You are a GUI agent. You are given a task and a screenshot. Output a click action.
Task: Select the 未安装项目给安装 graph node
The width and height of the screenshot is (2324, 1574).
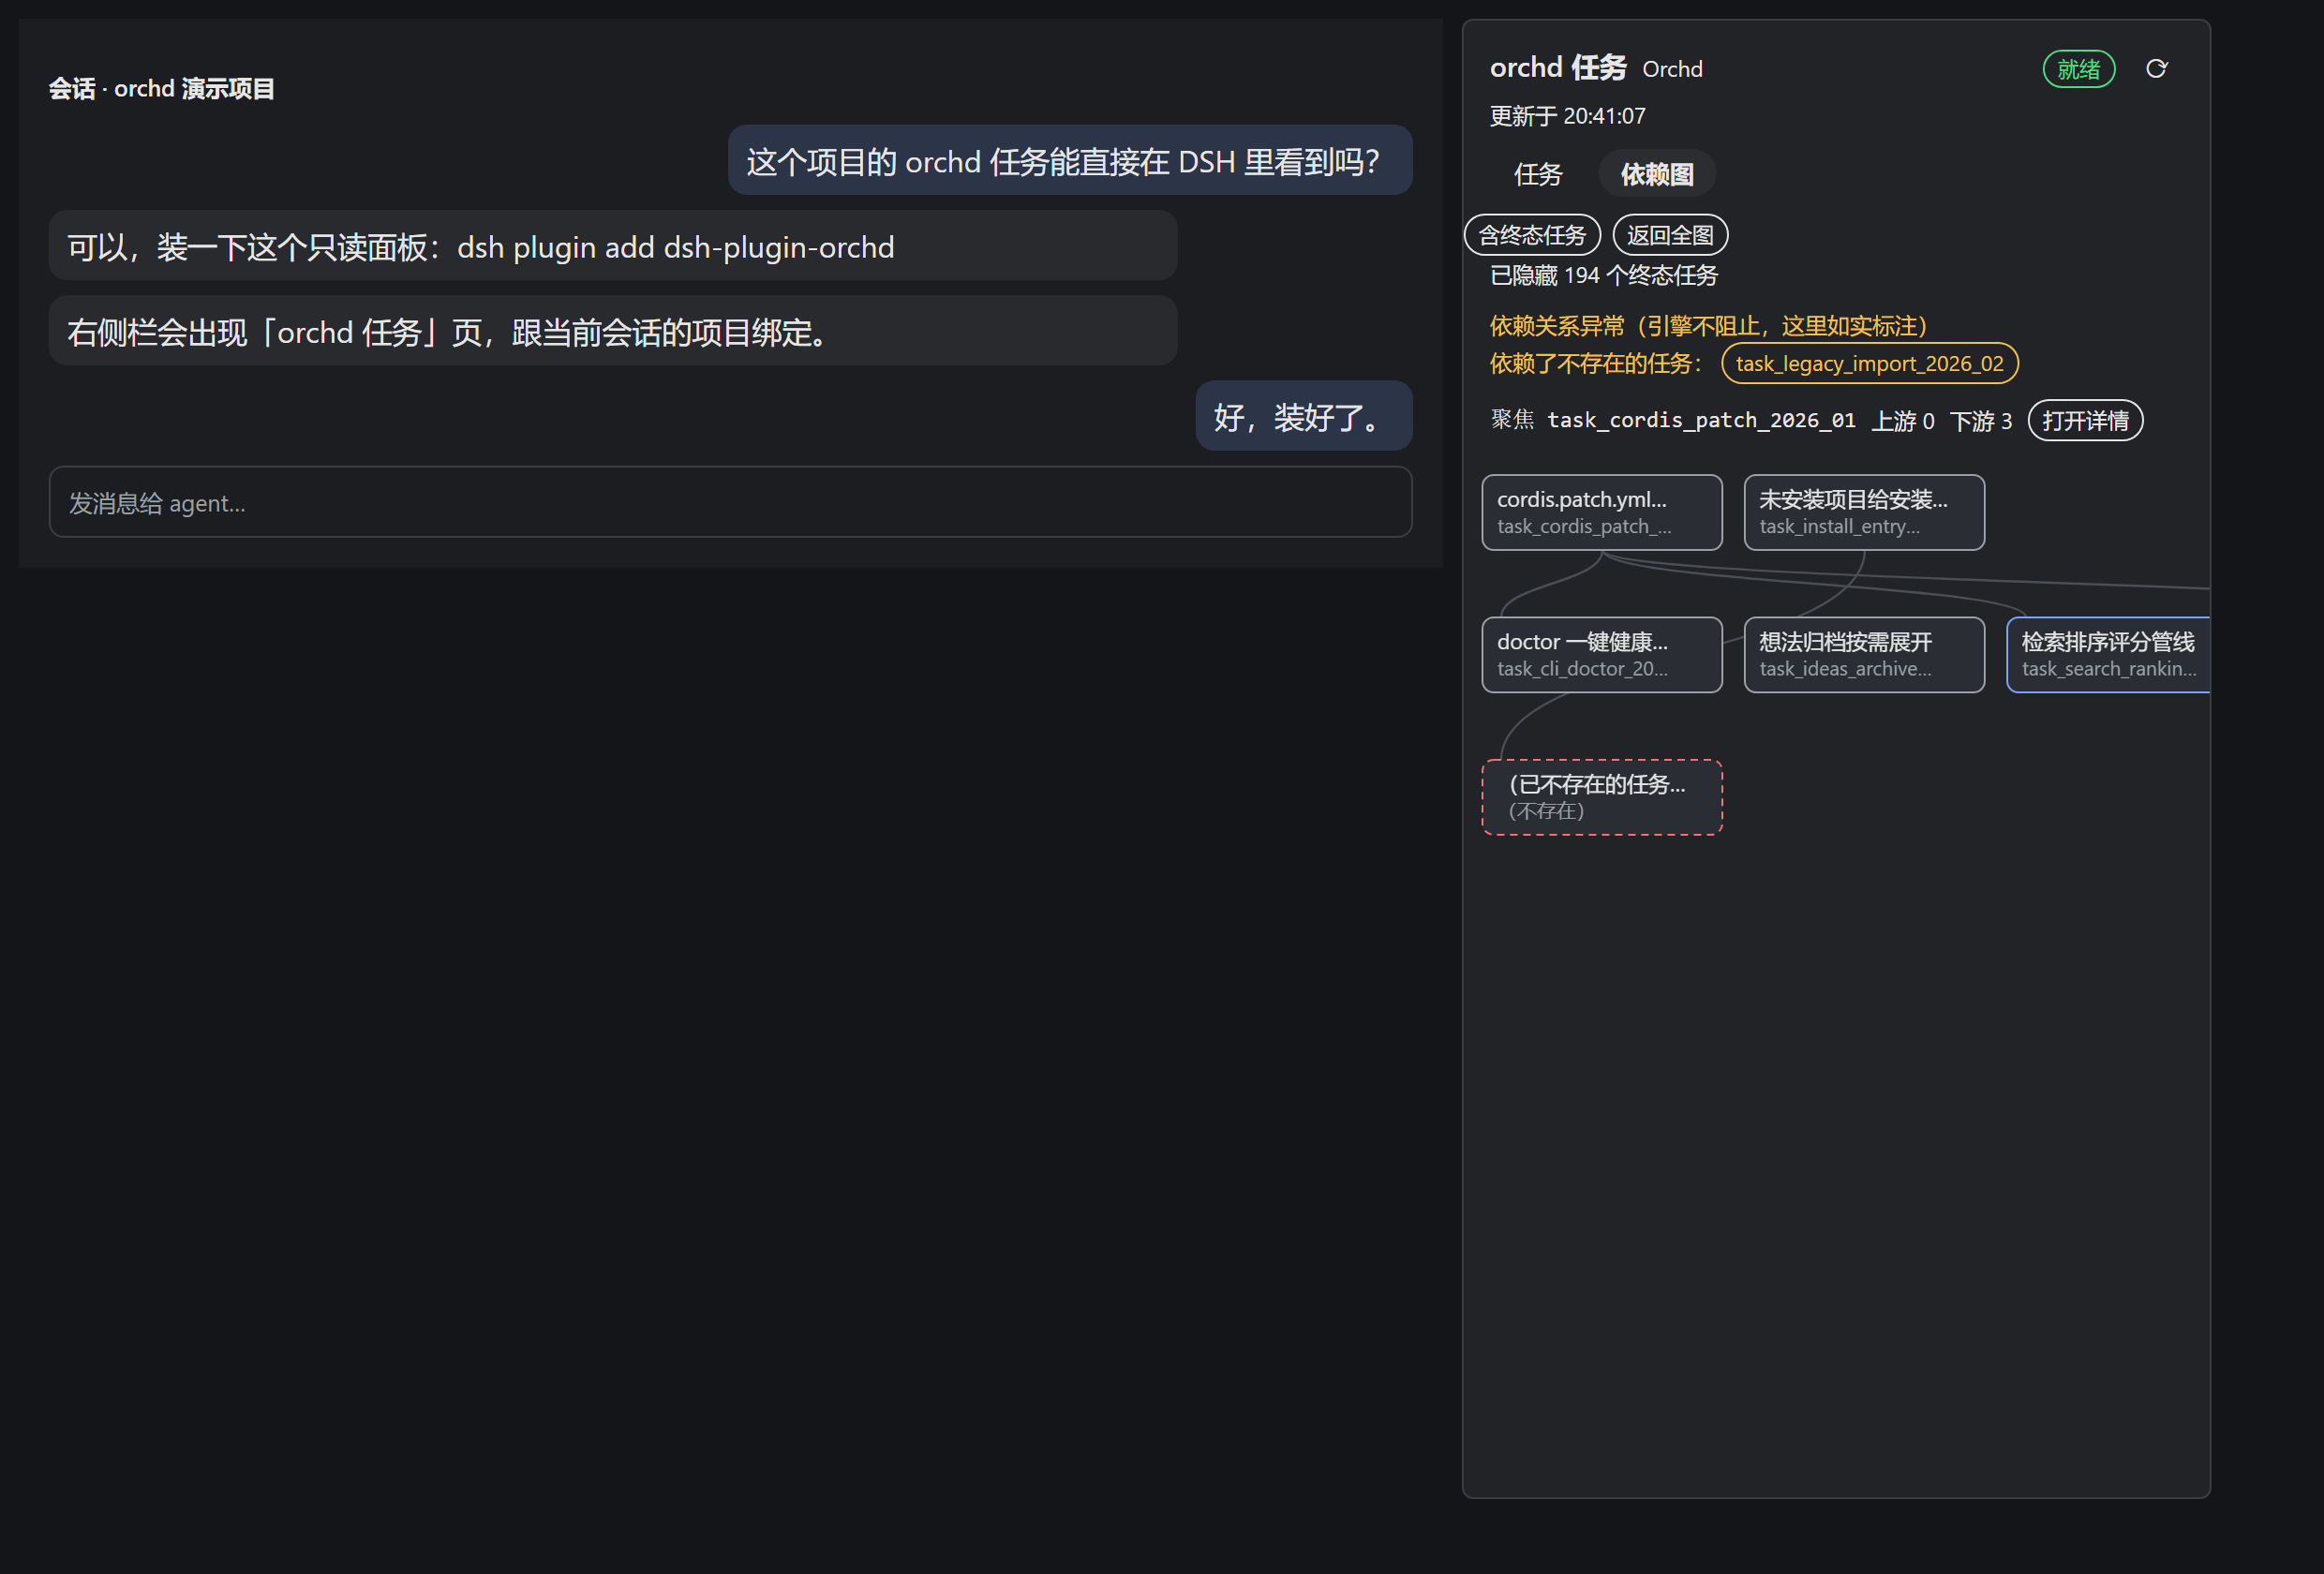coord(1864,512)
